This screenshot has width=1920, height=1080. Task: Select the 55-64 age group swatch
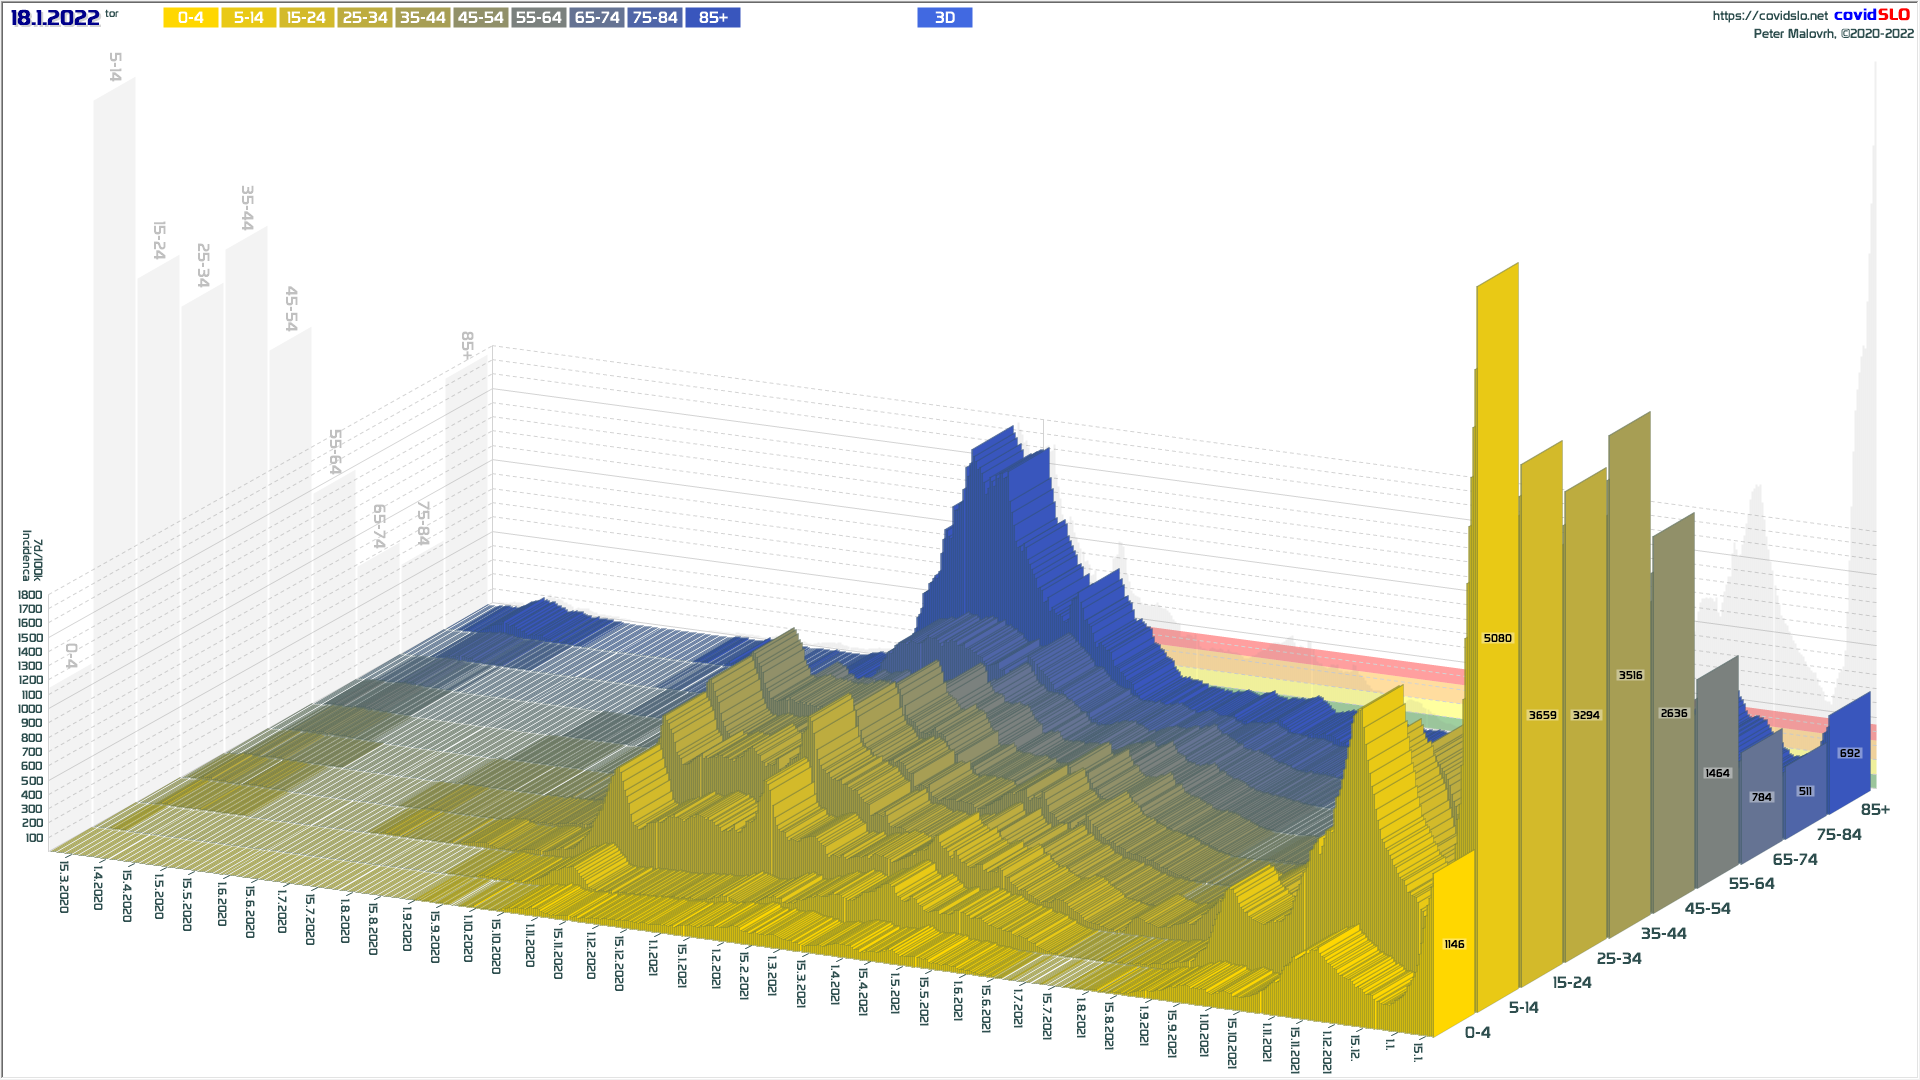538,18
